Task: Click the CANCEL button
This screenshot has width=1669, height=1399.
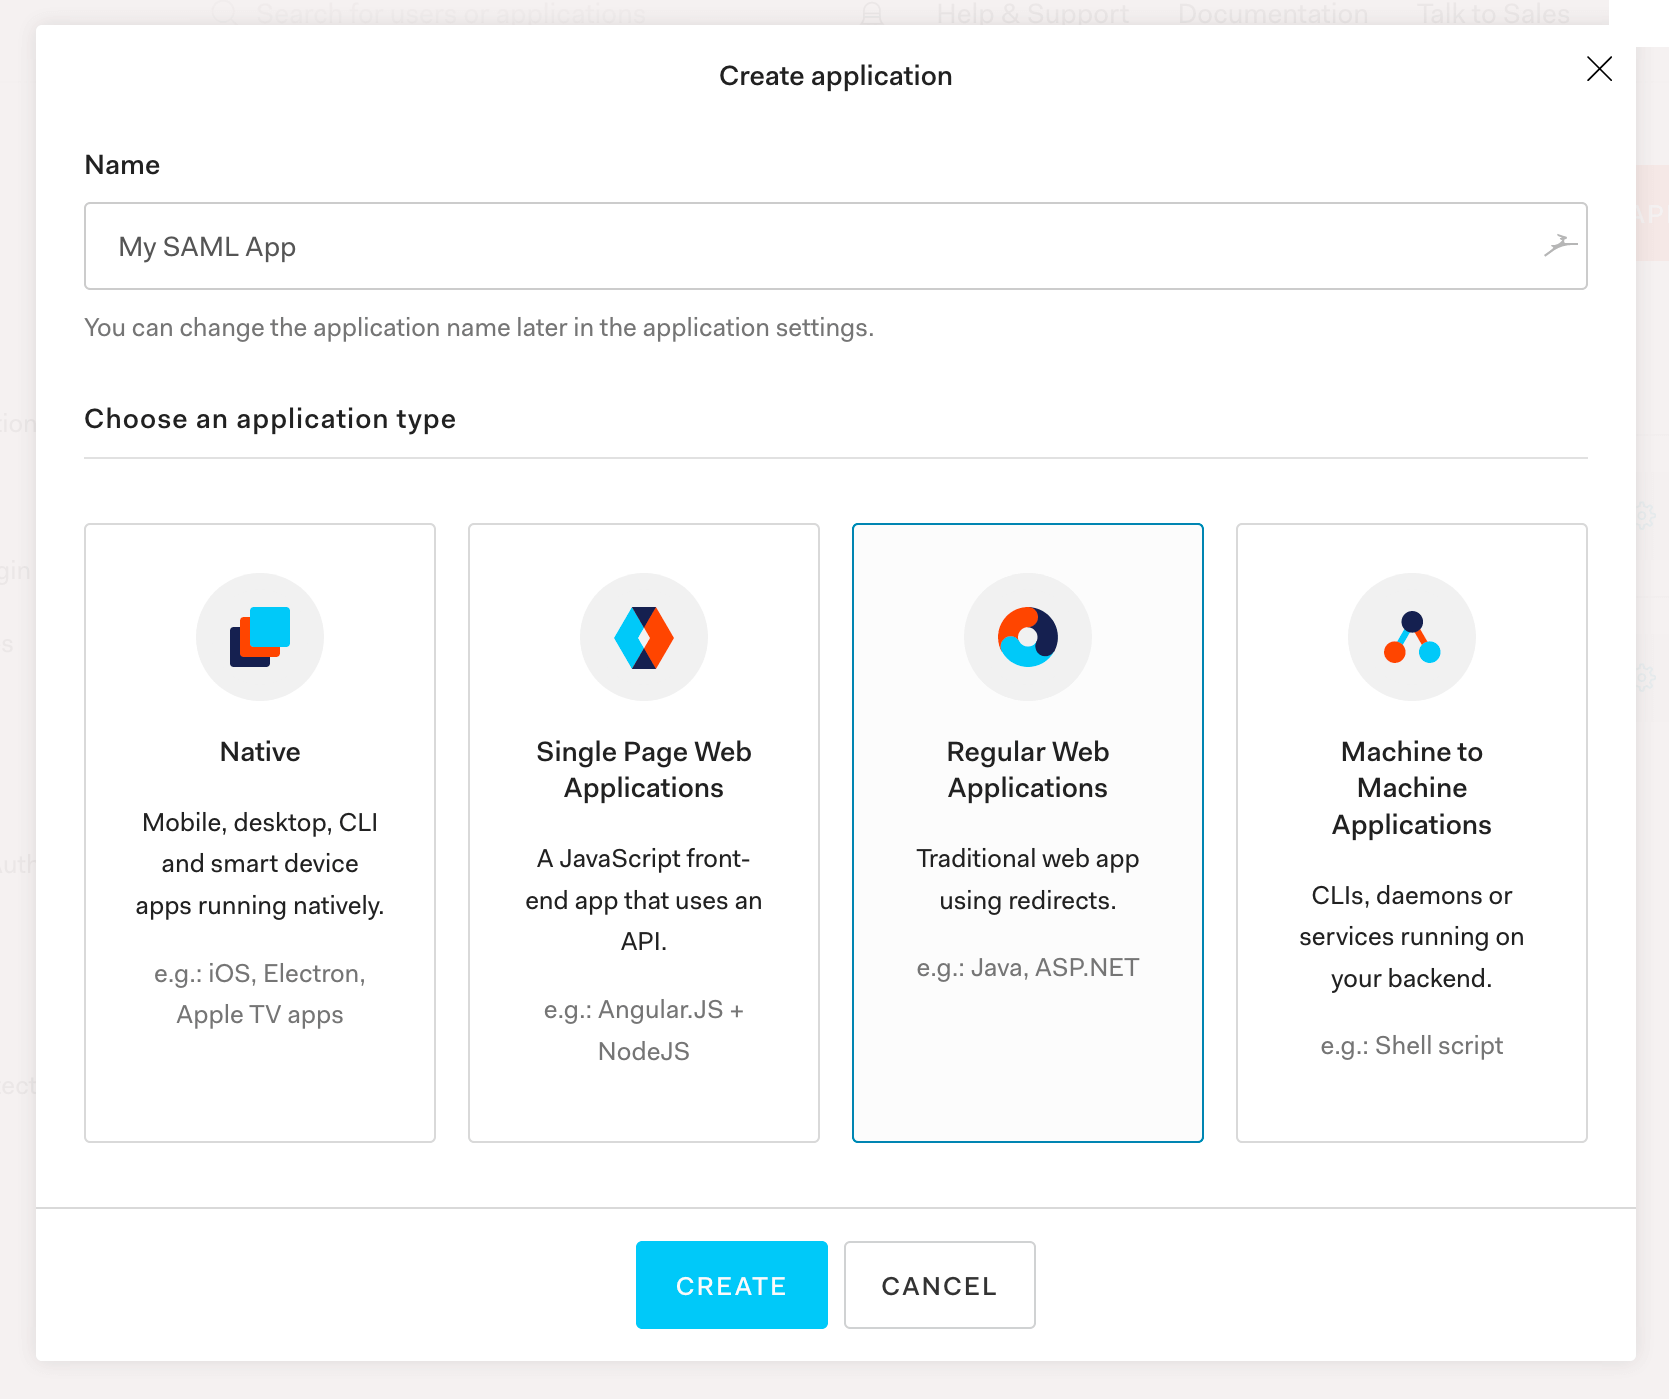Action: point(939,1285)
